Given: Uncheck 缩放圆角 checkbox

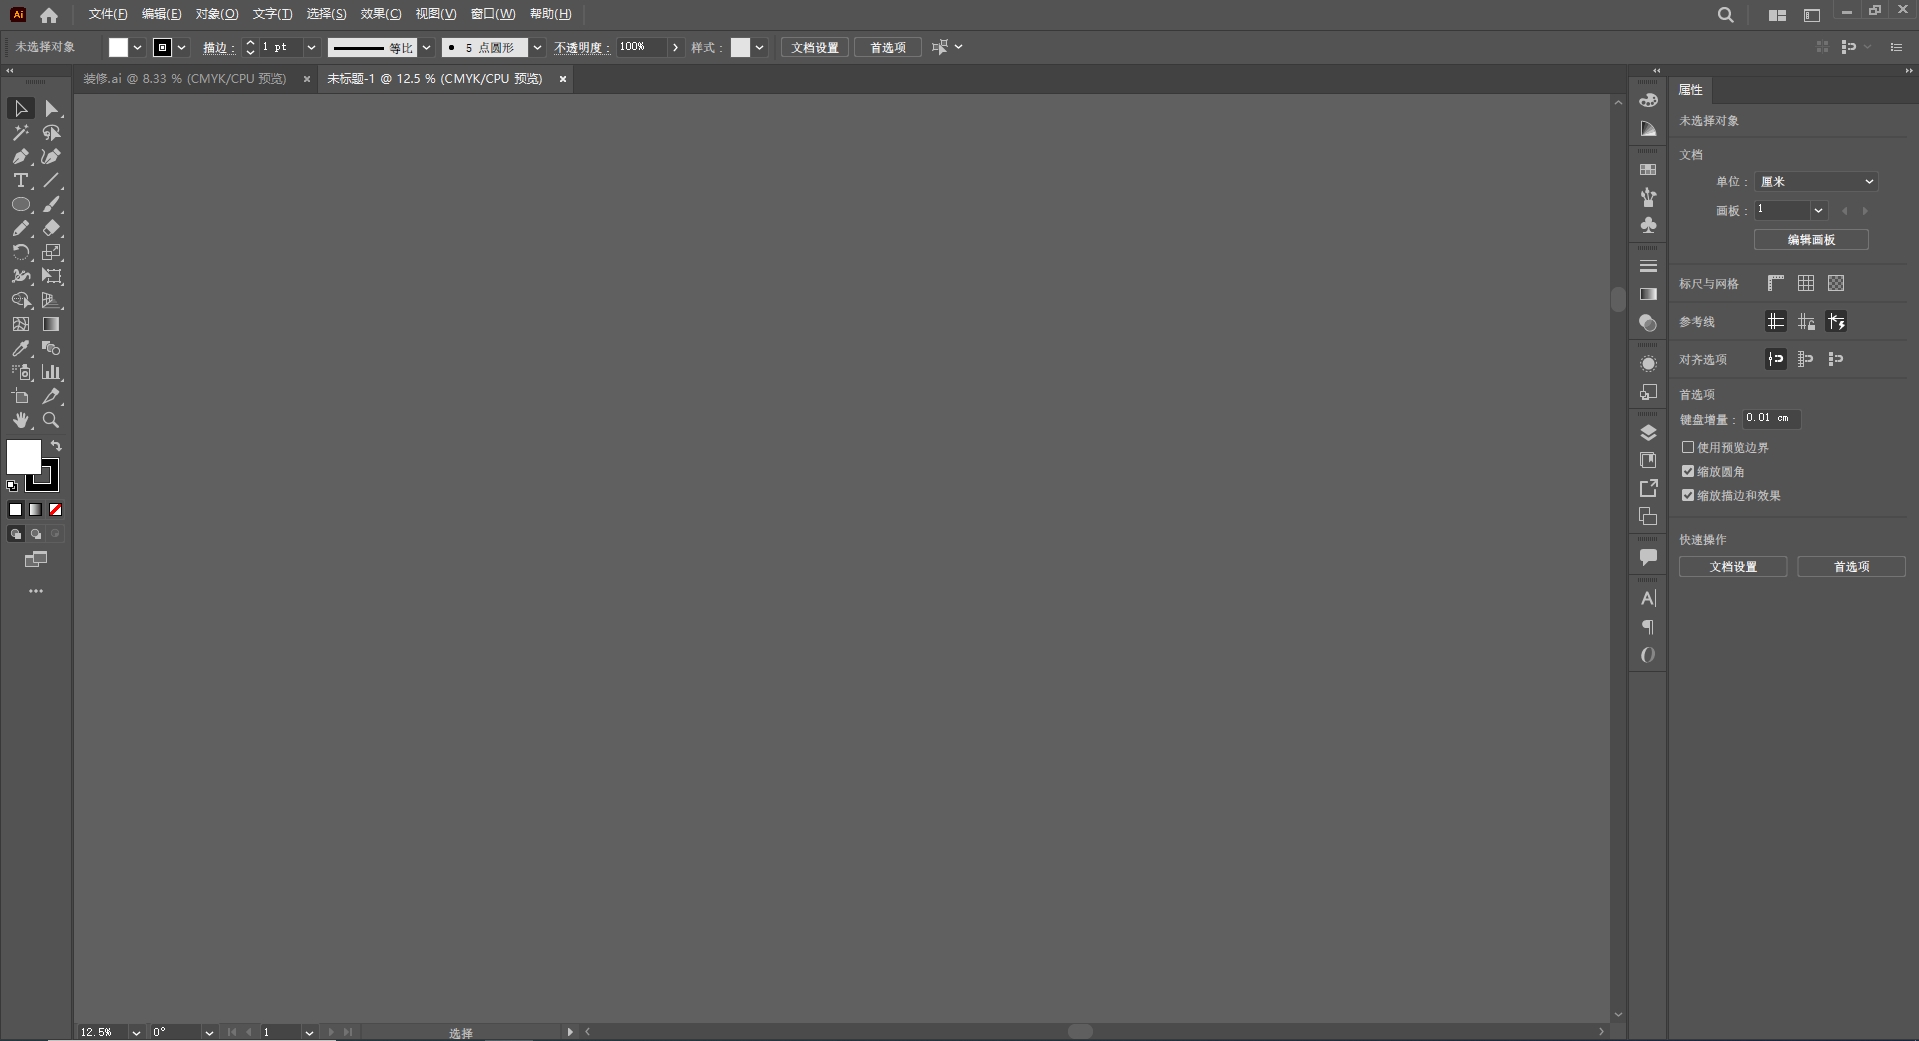Looking at the screenshot, I should click(1688, 471).
